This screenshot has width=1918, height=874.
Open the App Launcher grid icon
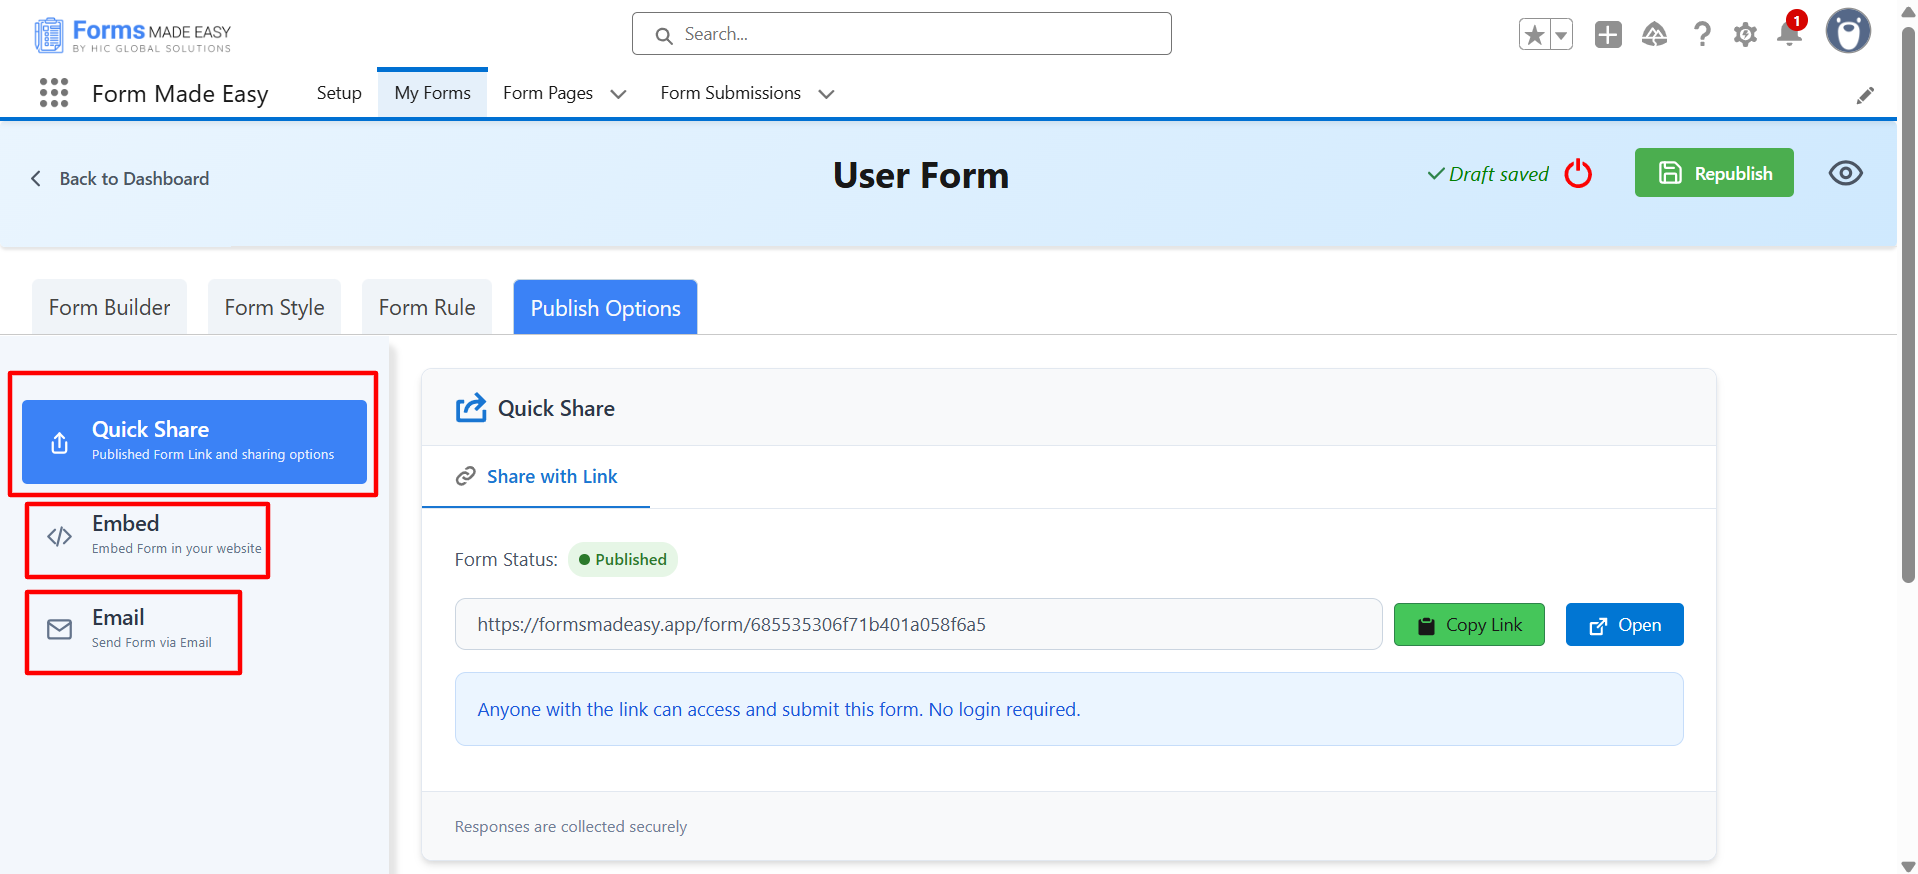[x=54, y=93]
